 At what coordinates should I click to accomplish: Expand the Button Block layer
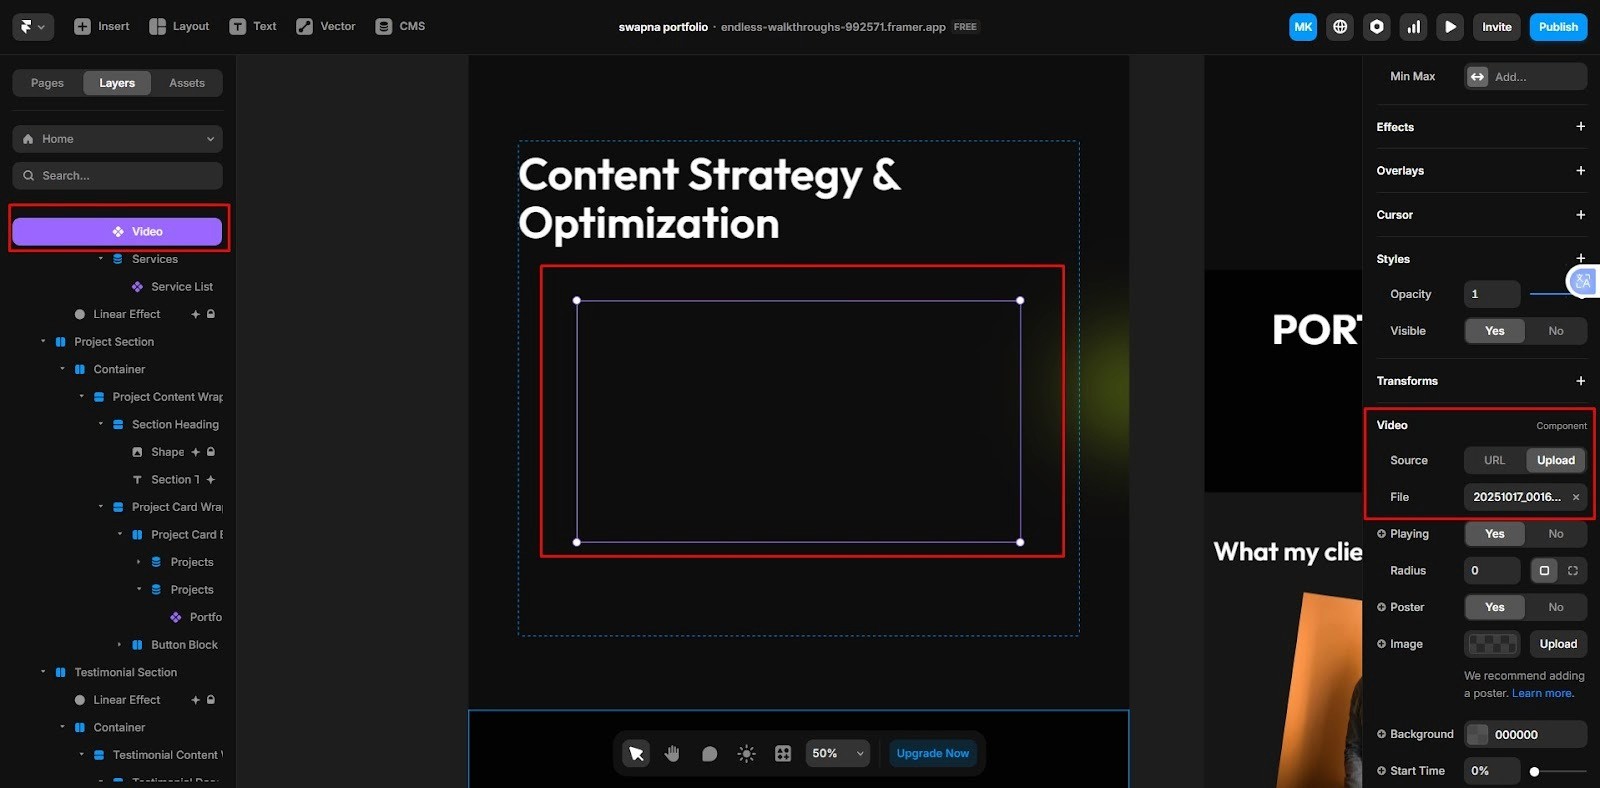click(x=119, y=645)
